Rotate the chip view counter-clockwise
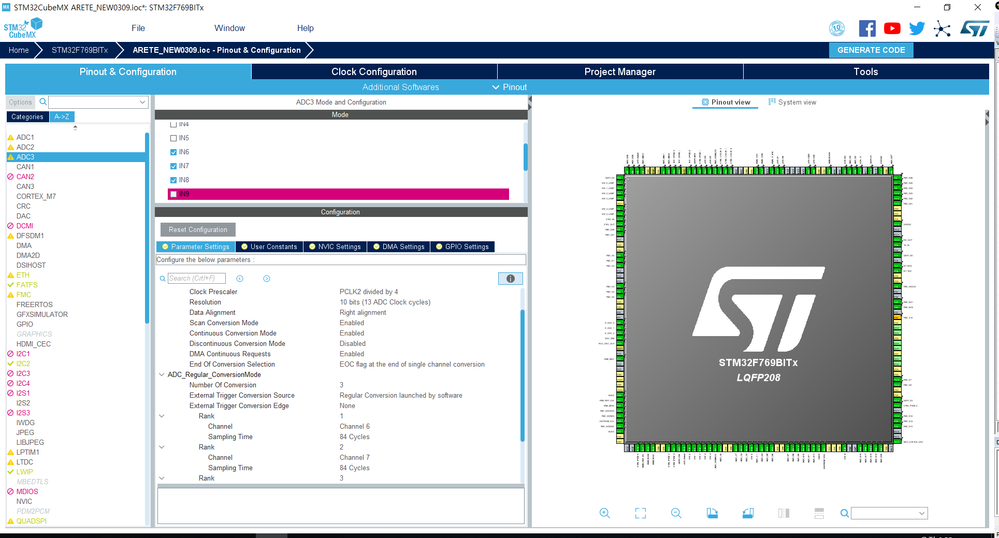Screen dimensions: 999x538 (748, 513)
